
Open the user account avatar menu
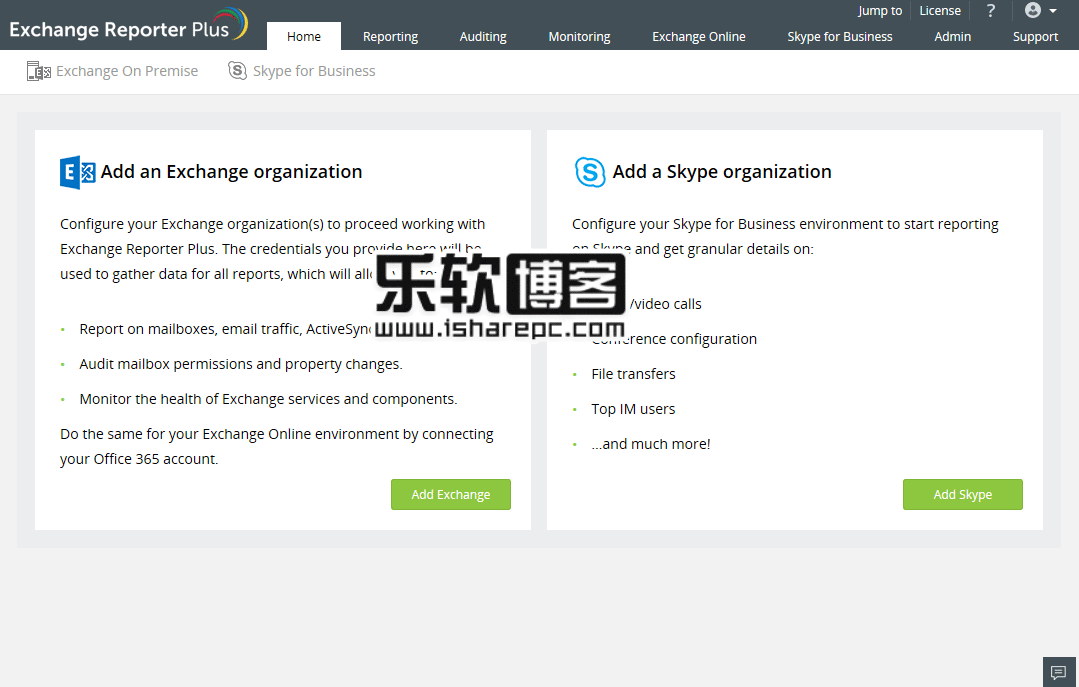pyautogui.click(x=1040, y=10)
